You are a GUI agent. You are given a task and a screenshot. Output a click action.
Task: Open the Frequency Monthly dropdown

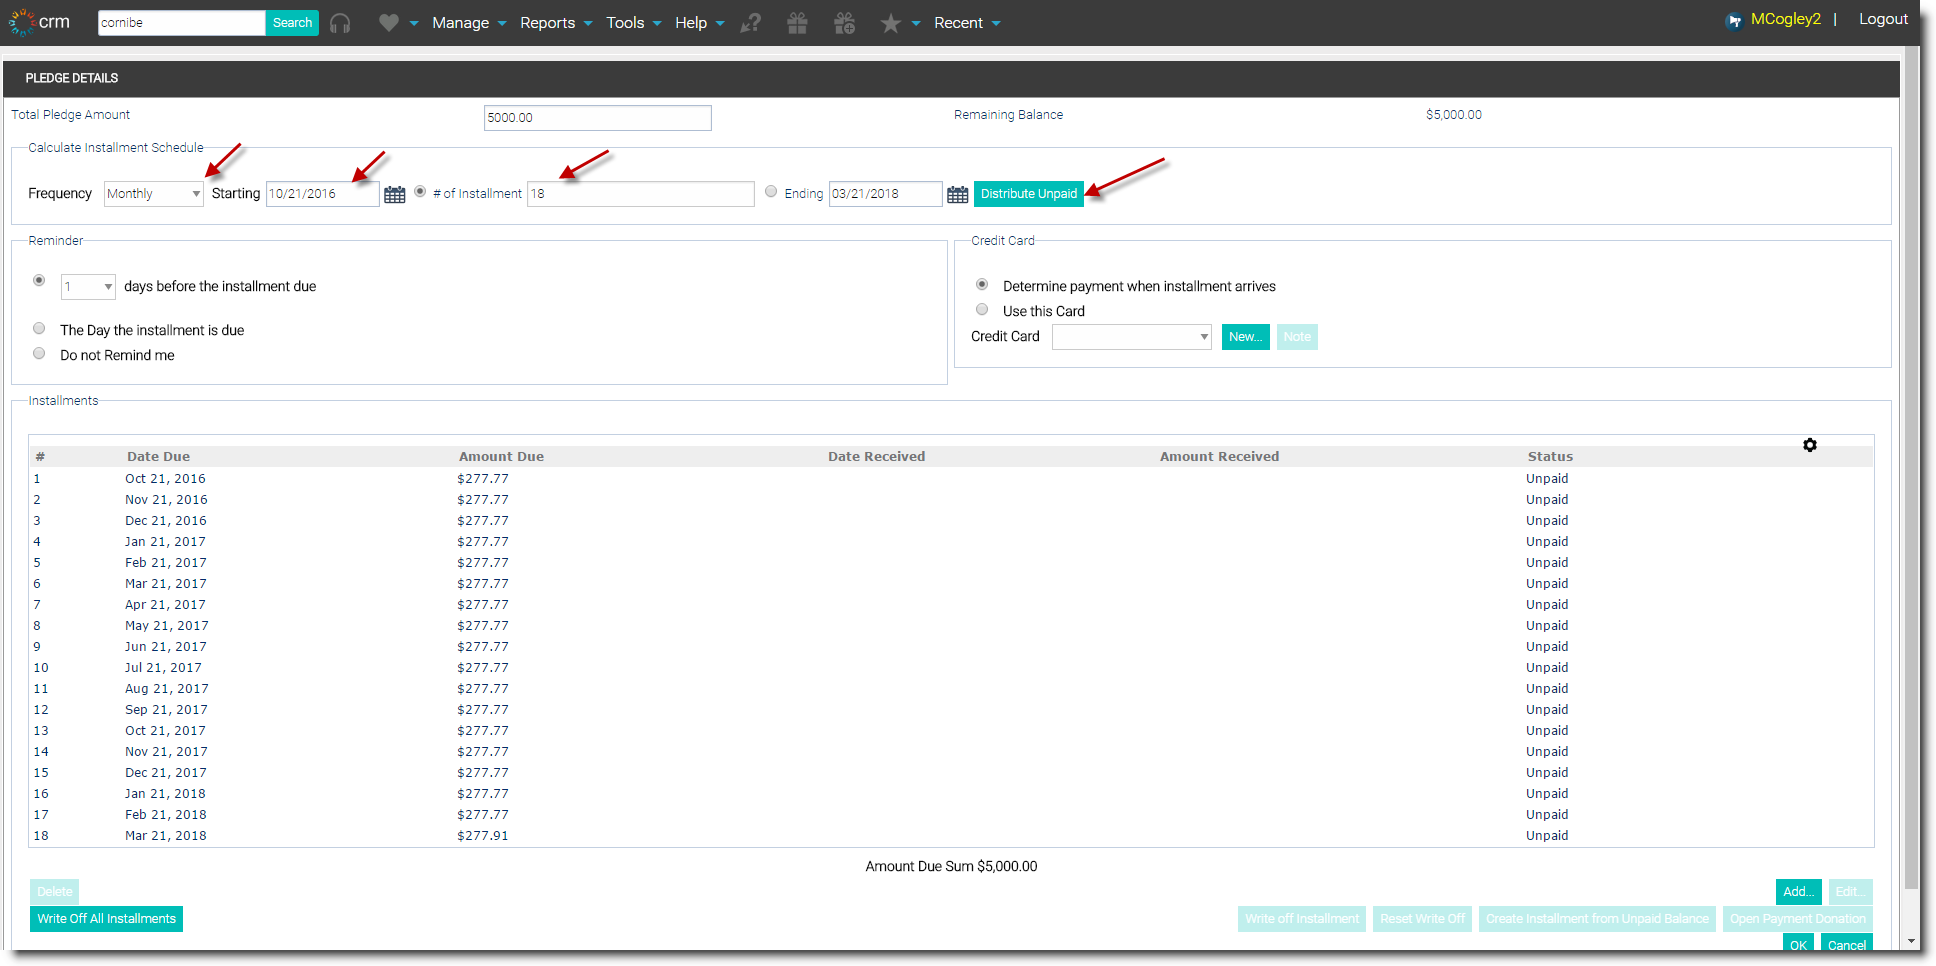click(x=154, y=194)
